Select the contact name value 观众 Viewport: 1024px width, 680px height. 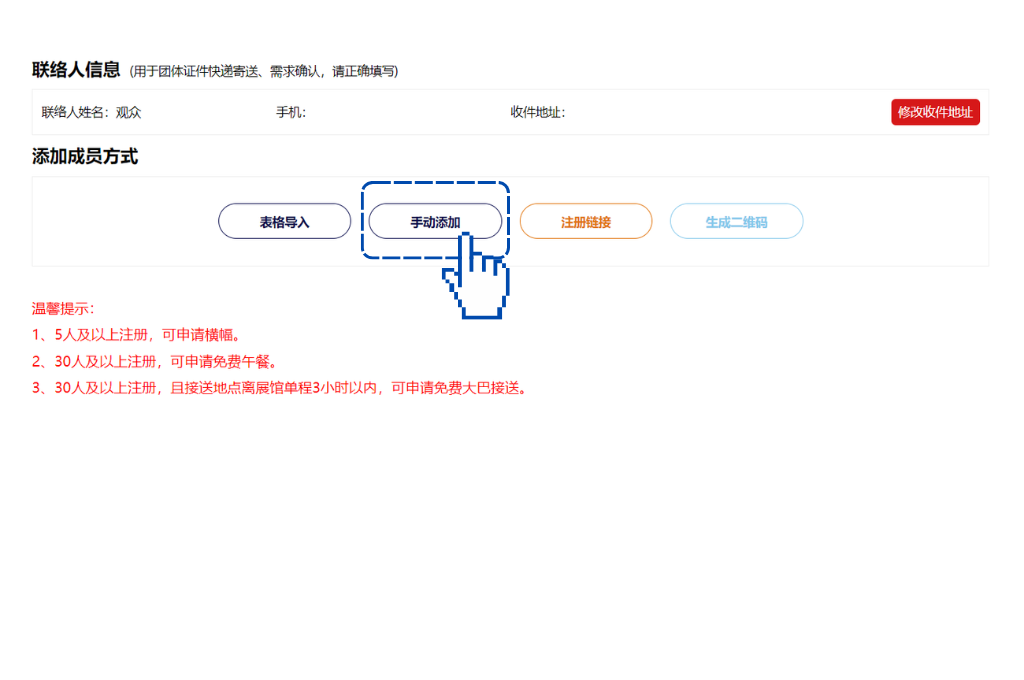click(x=129, y=112)
